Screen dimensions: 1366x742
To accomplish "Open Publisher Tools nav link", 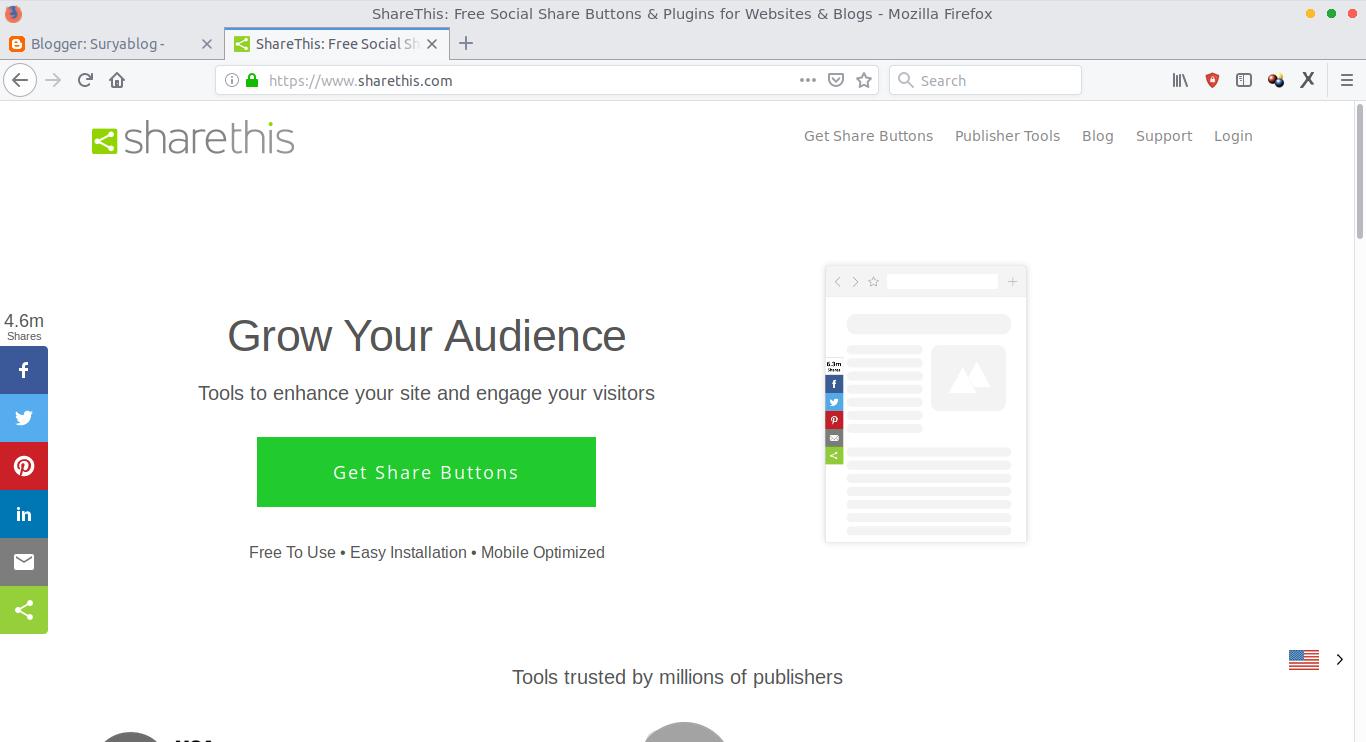I will click(x=1007, y=136).
